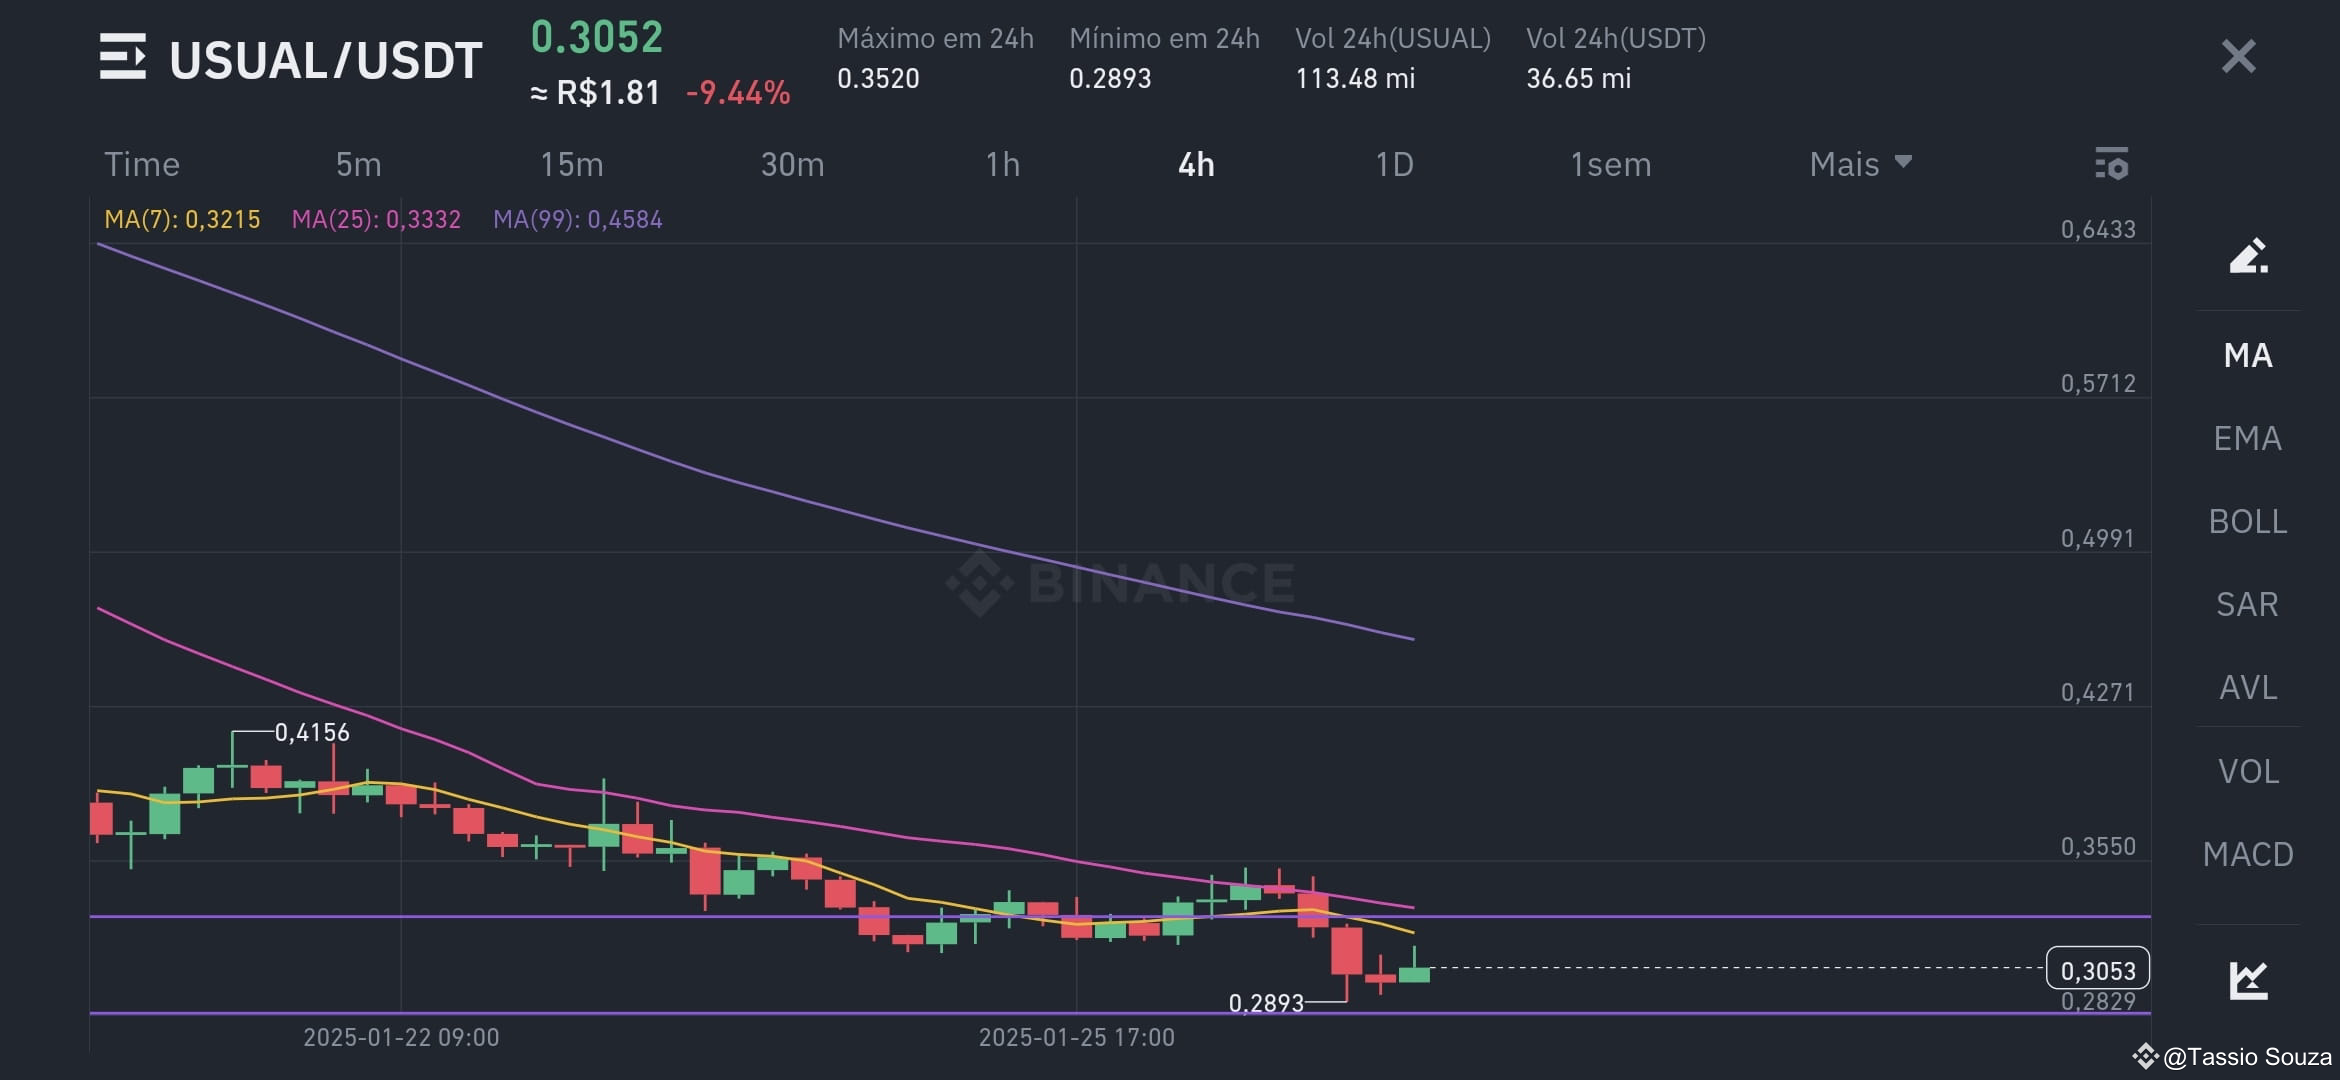Click the Vol 24h(USDT) value 36.65 mi
2340x1080 pixels.
click(x=1578, y=78)
